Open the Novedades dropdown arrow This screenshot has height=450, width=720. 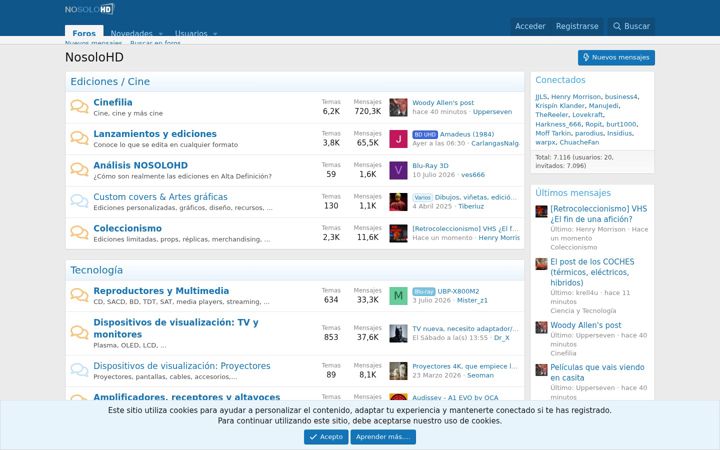[160, 34]
